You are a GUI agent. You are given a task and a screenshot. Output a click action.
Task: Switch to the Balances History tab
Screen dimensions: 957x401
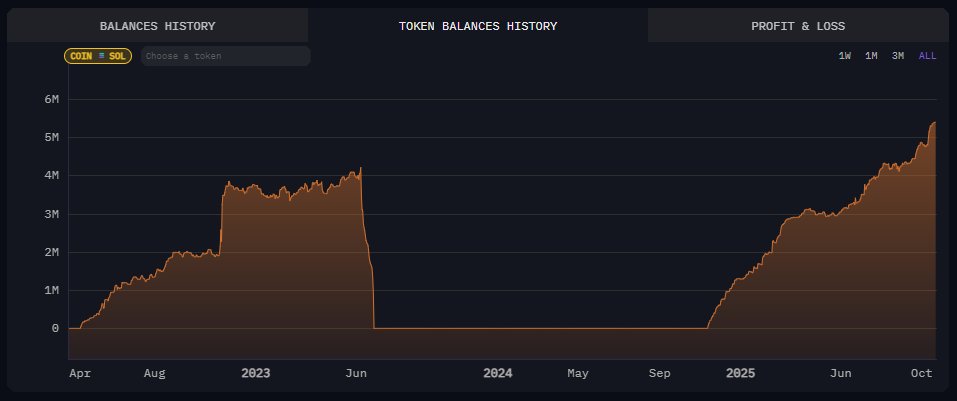157,26
